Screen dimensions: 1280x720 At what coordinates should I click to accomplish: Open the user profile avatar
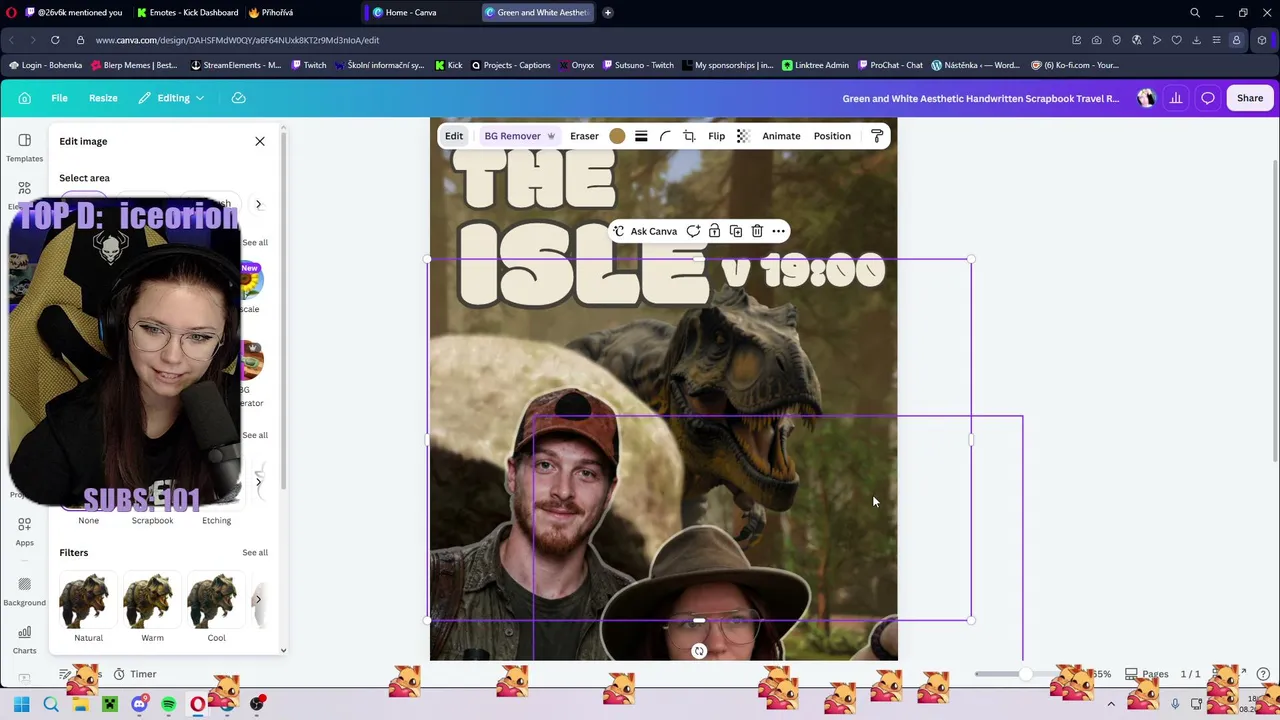(x=1146, y=98)
